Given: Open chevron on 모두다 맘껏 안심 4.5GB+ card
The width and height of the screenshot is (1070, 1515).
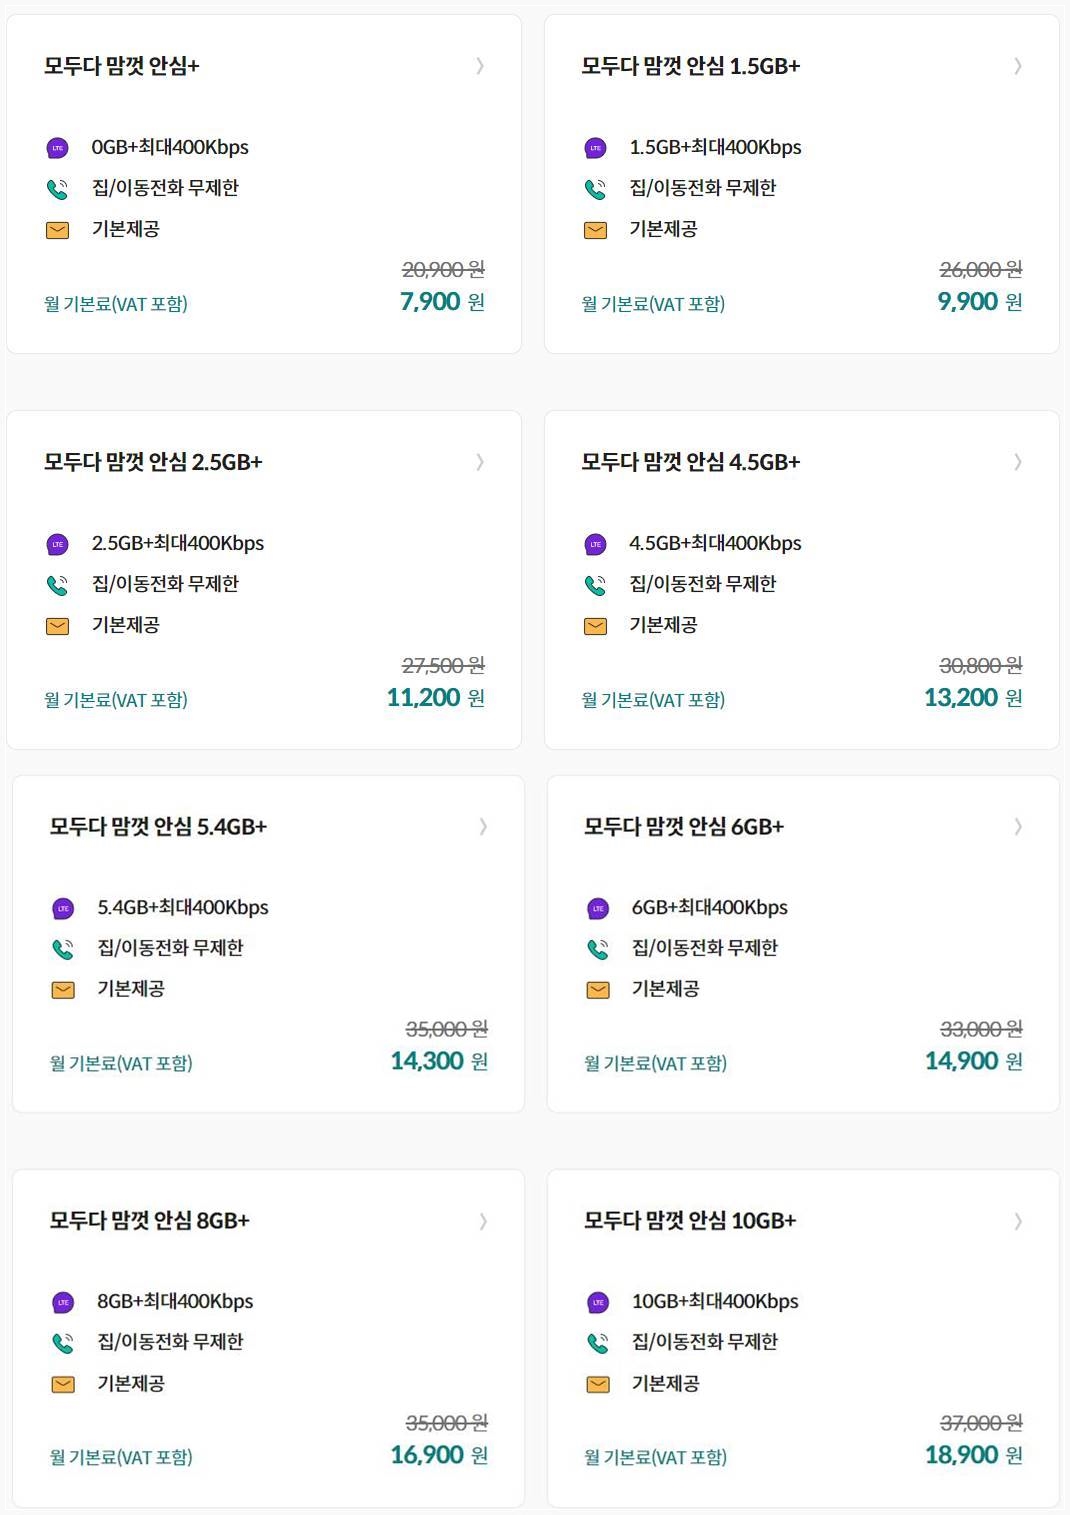Looking at the screenshot, I should click(1018, 461).
